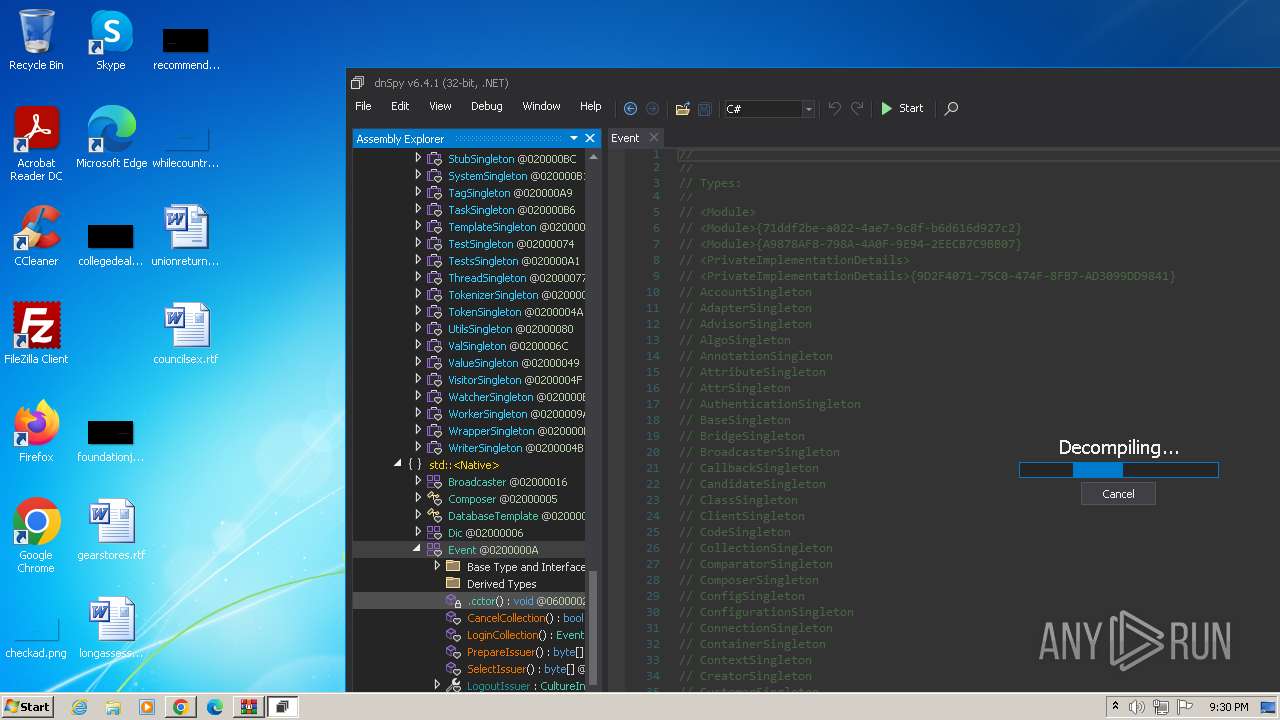Open FileZilla Client desktop shortcut
This screenshot has height=720, width=1280.
click(36, 334)
